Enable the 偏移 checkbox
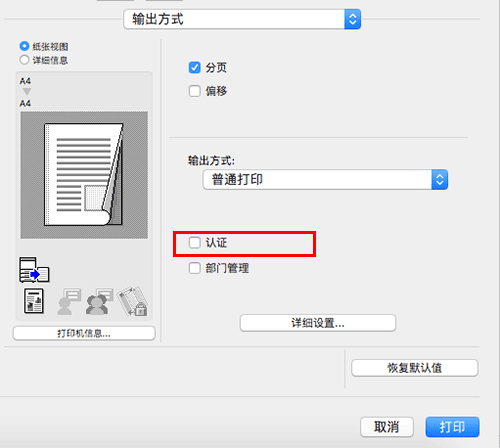The width and height of the screenshot is (500, 448). click(x=195, y=91)
